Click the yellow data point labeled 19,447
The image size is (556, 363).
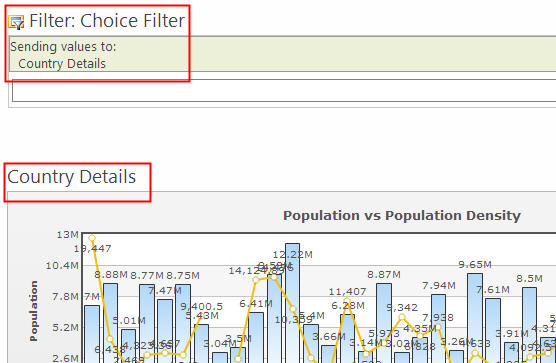coord(92,238)
